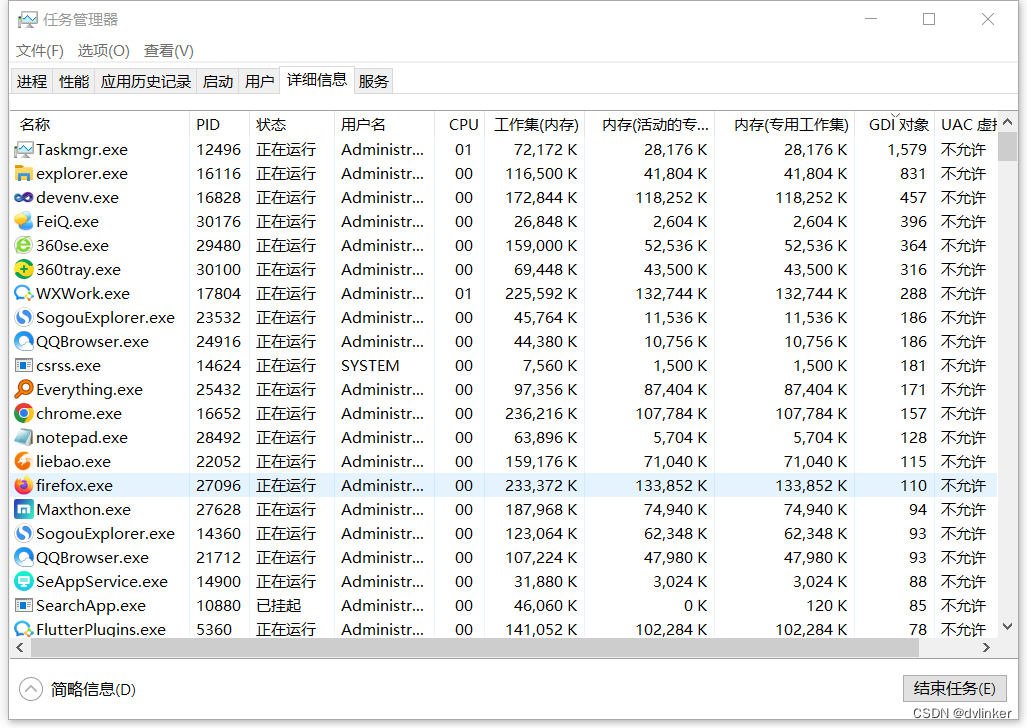Click the csrss.exe icon
The width and height of the screenshot is (1027, 728).
[24, 366]
